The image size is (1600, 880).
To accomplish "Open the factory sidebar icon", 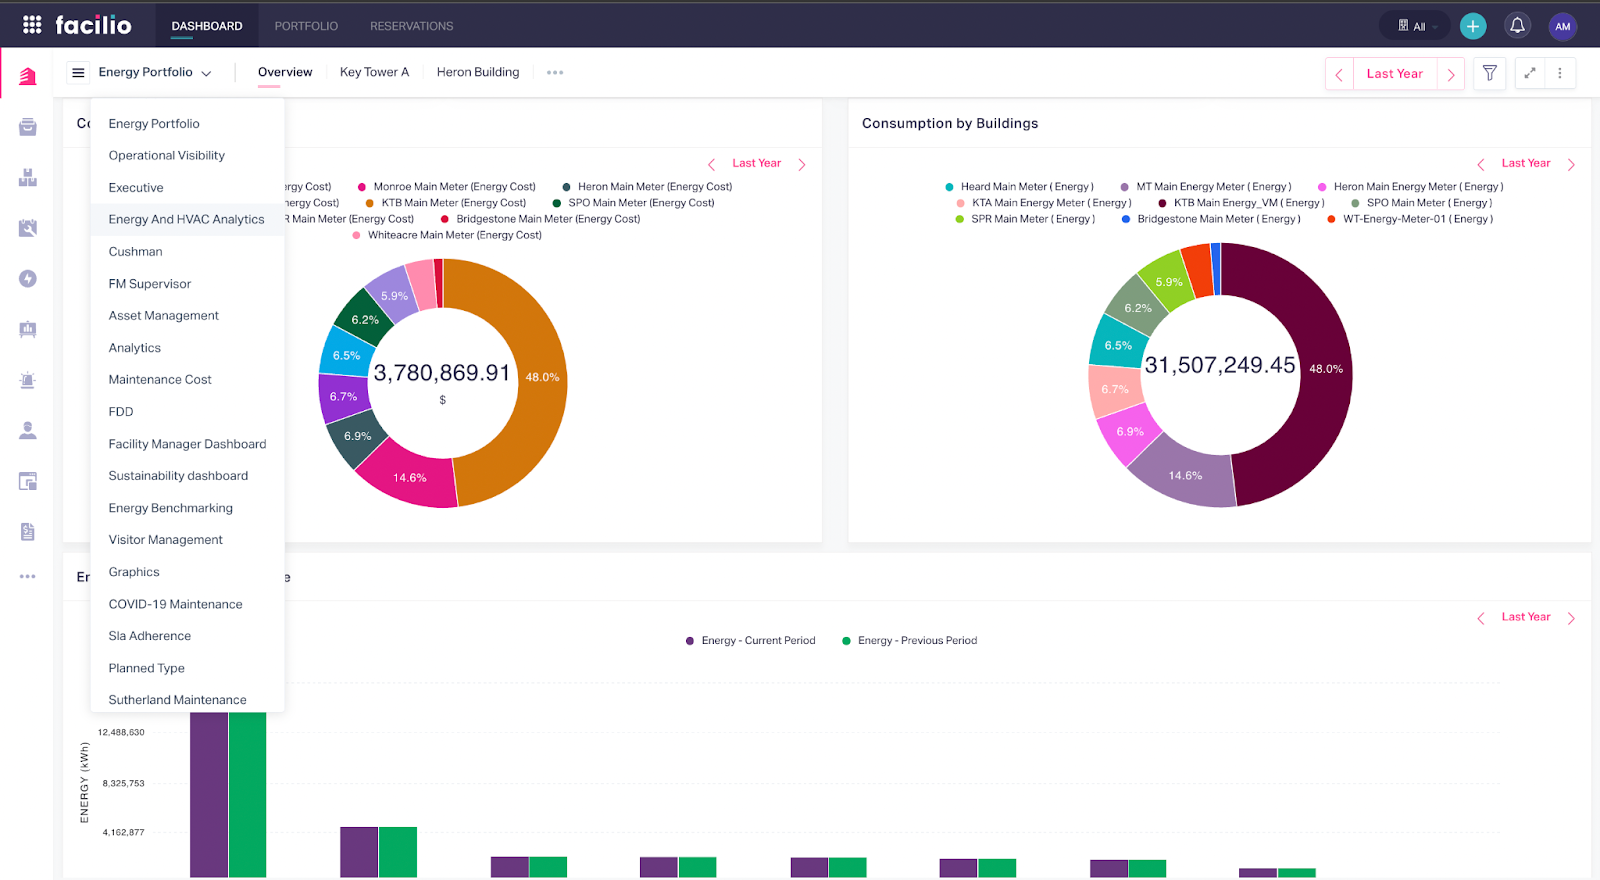I will tap(28, 177).
